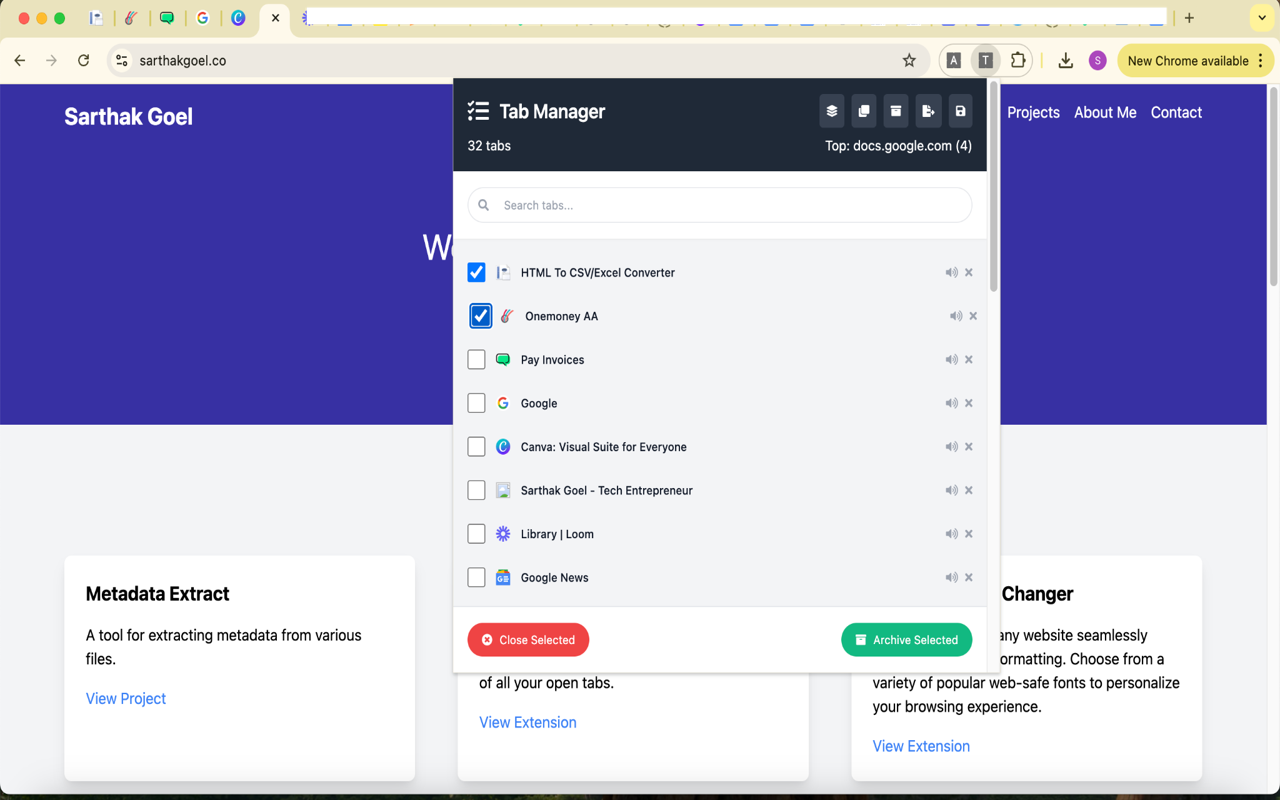Click the Tab Manager popup scrollbar

[x=993, y=187]
